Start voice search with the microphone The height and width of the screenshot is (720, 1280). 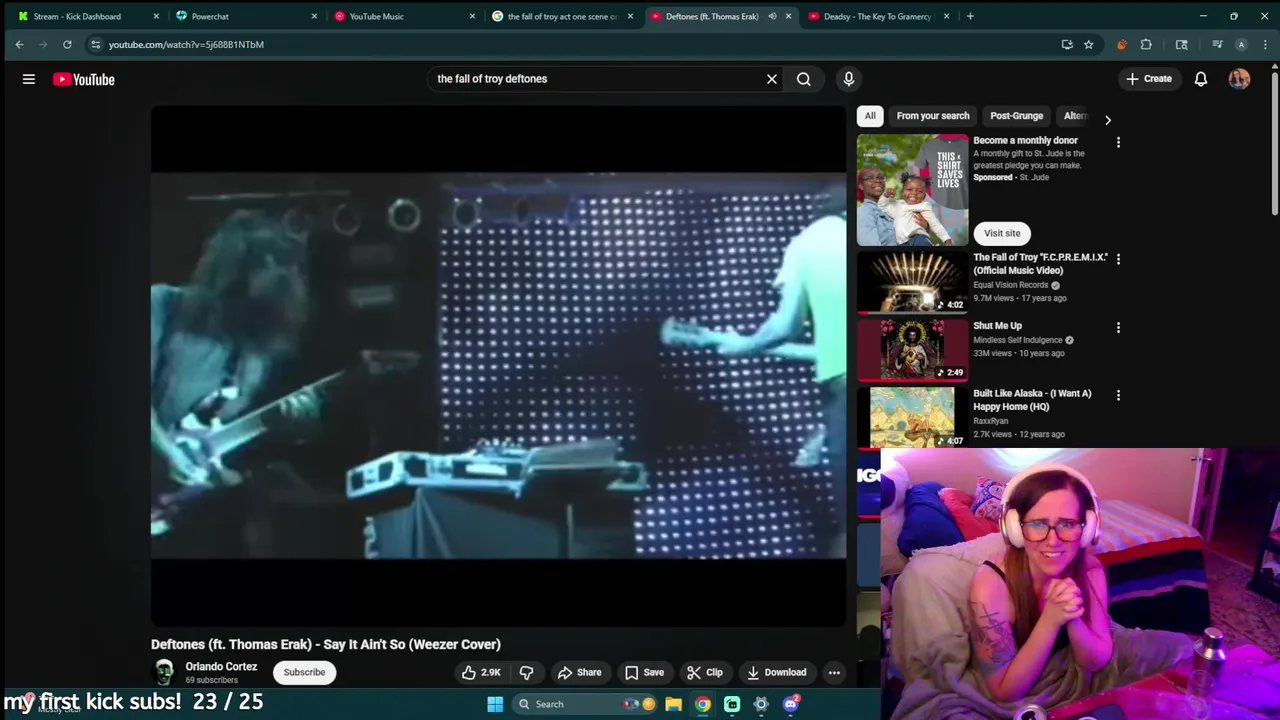point(849,79)
